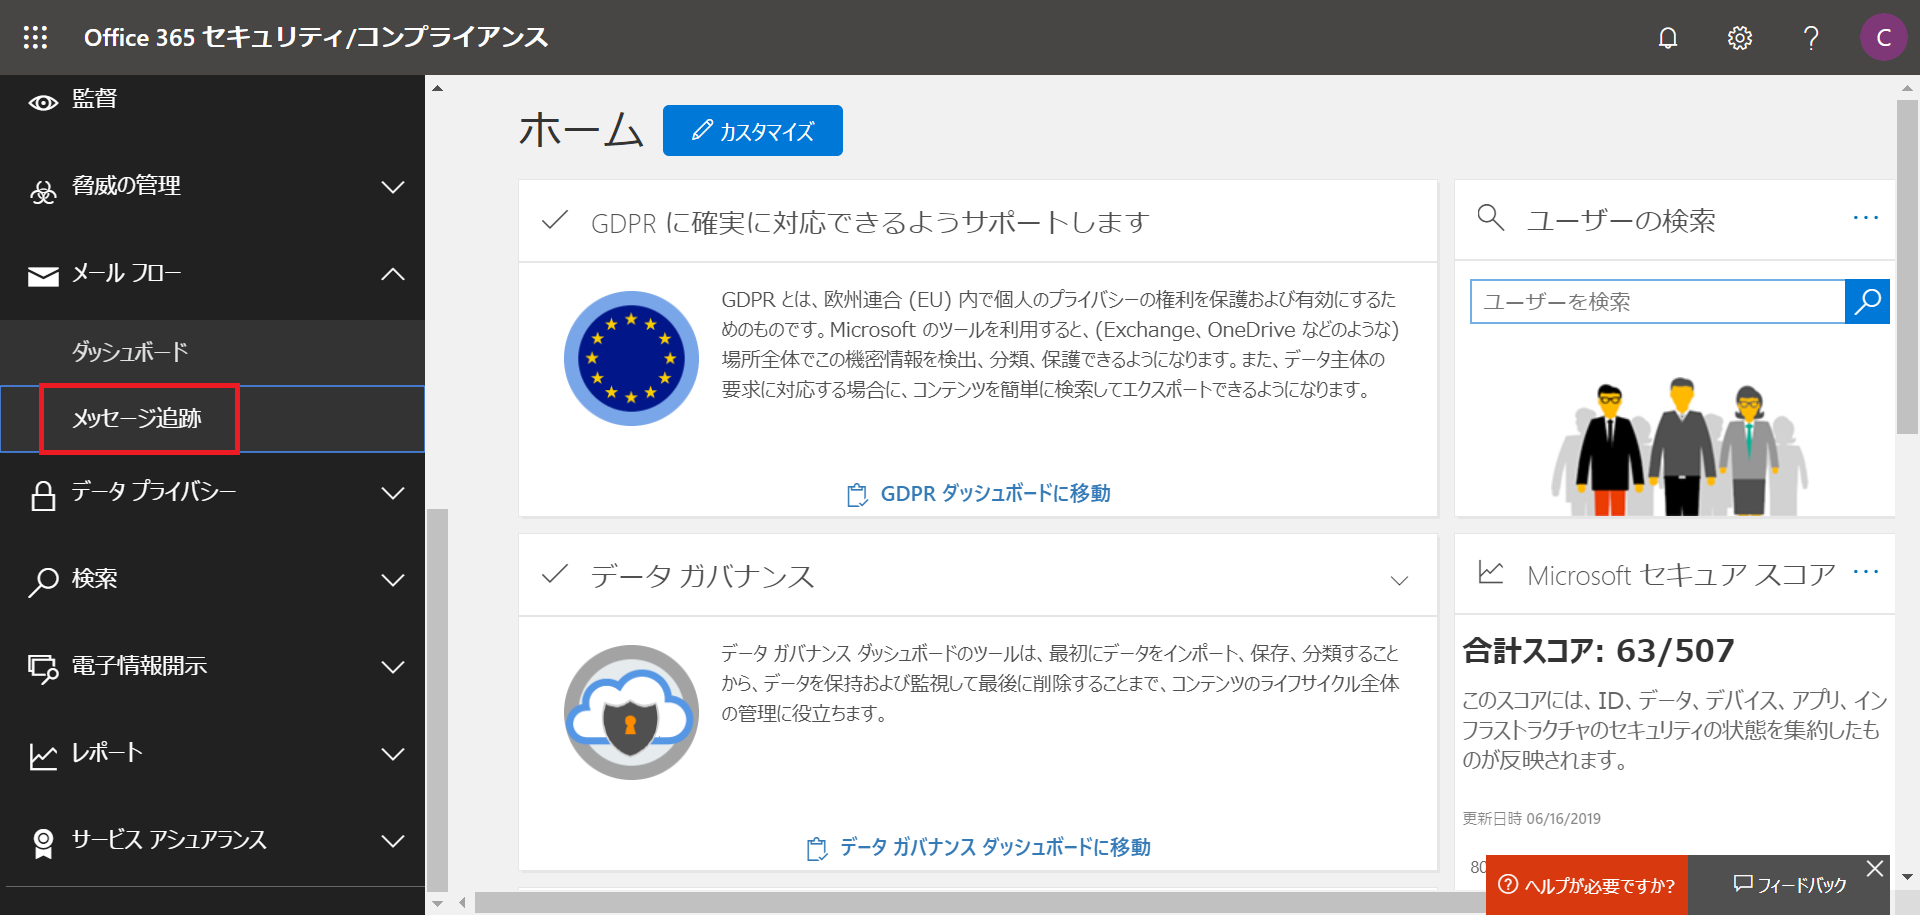1920x915 pixels.
Task: Click the データ プライバシー lock icon
Action: coord(43,496)
